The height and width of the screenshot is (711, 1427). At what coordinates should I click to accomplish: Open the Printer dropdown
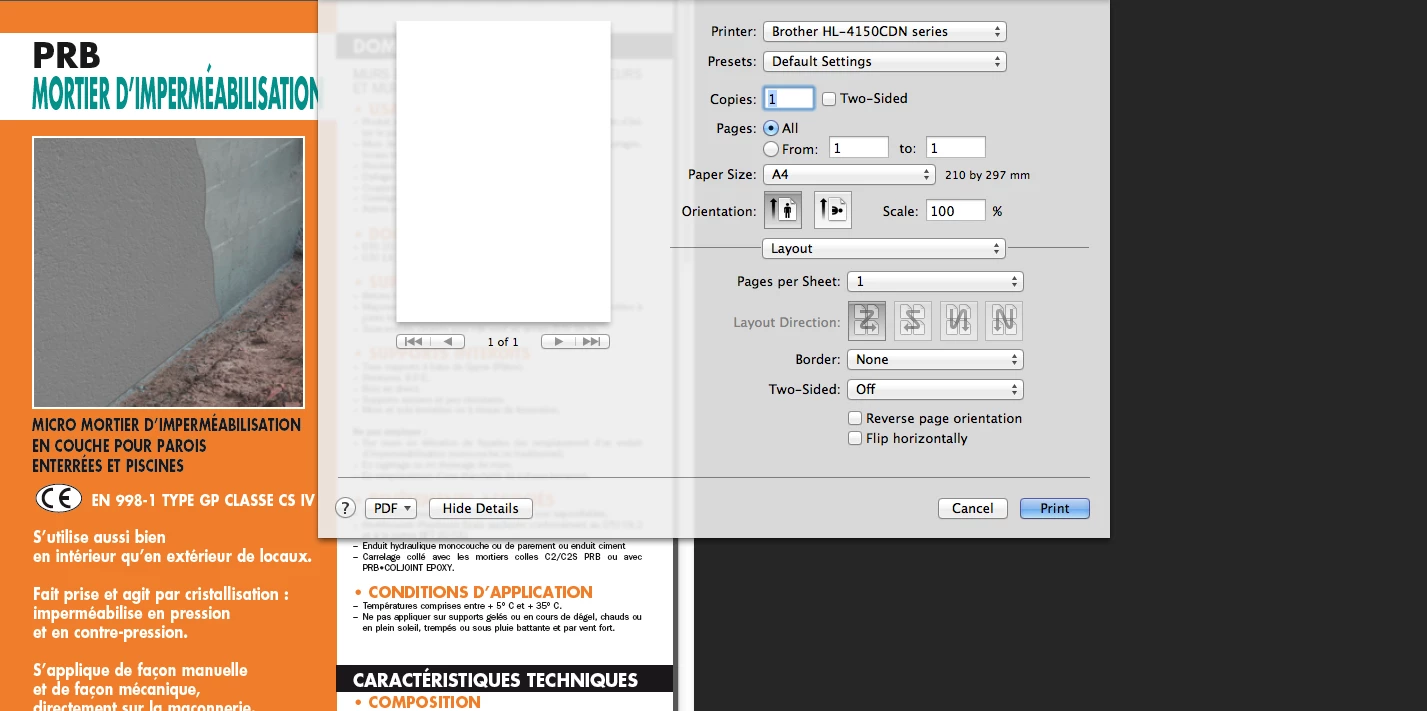point(884,32)
